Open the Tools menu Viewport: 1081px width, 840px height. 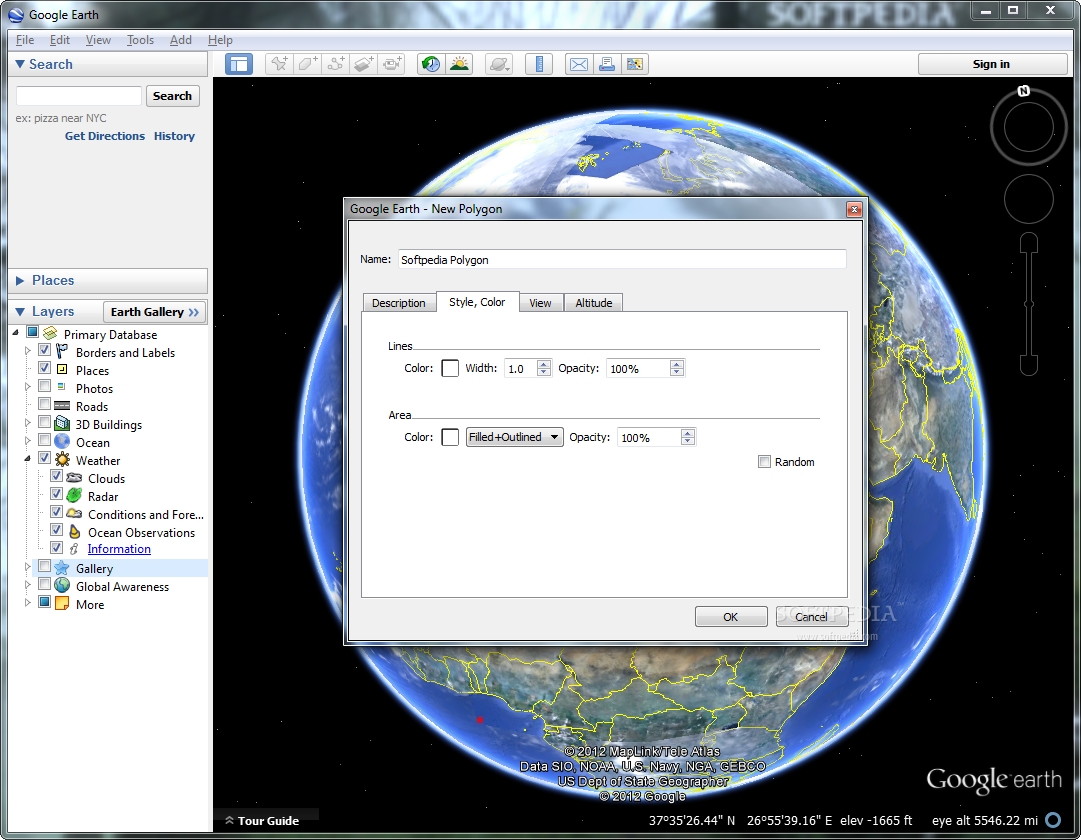point(140,40)
